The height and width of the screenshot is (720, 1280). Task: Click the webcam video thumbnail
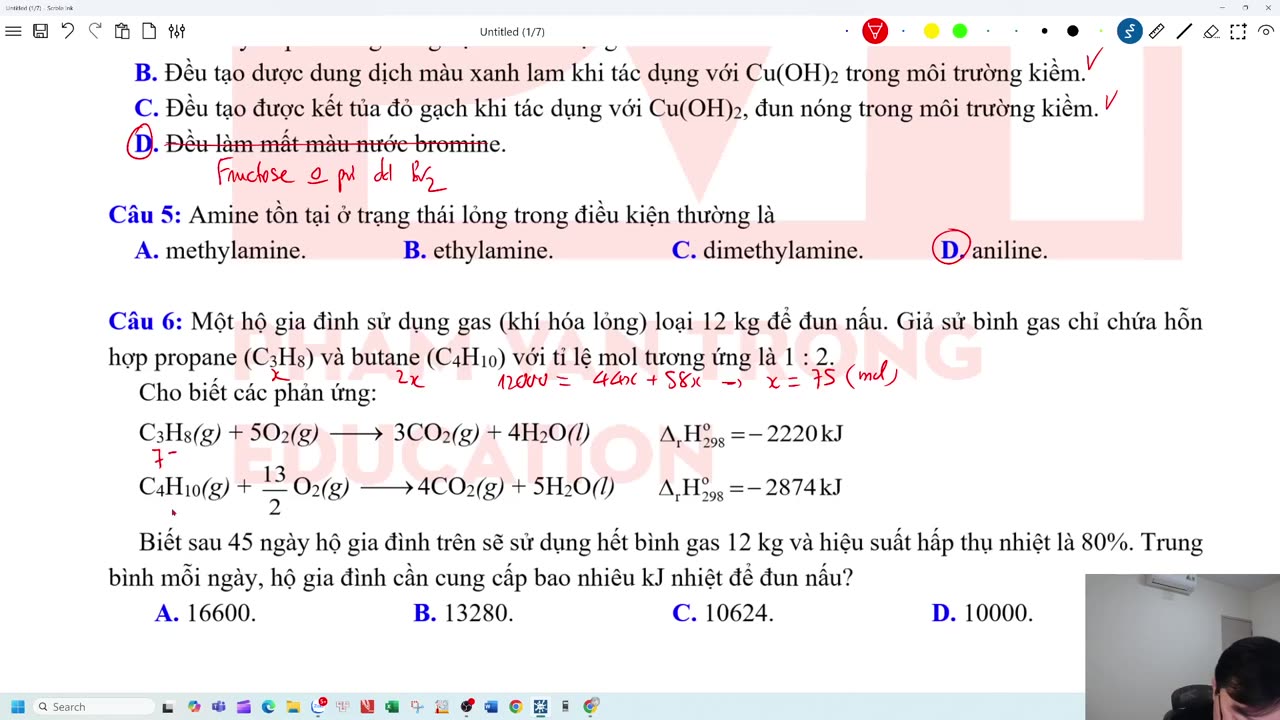click(x=1182, y=647)
